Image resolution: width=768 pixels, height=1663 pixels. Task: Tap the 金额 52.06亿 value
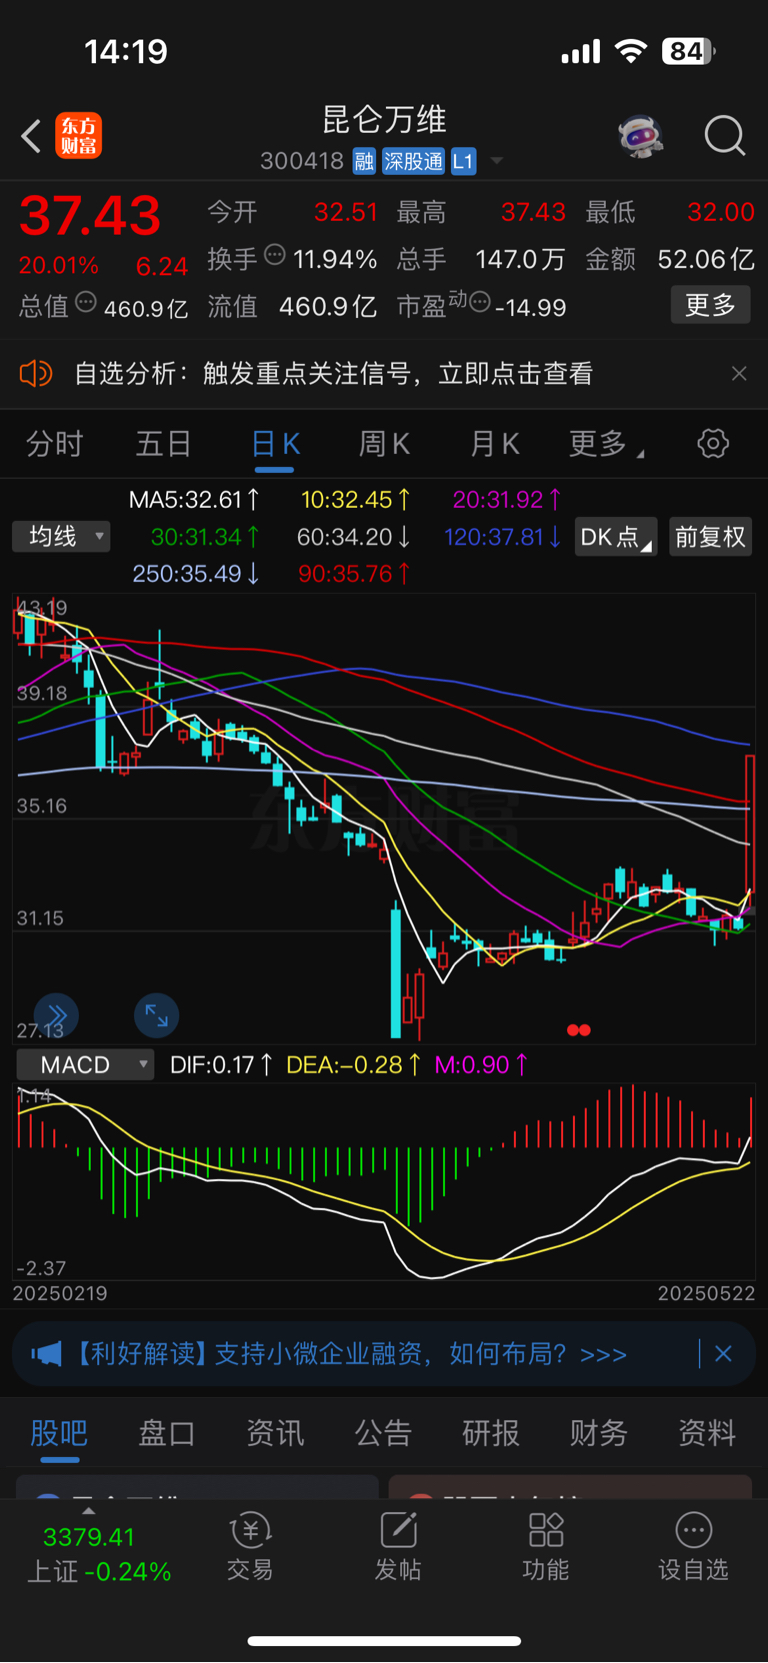(x=706, y=259)
